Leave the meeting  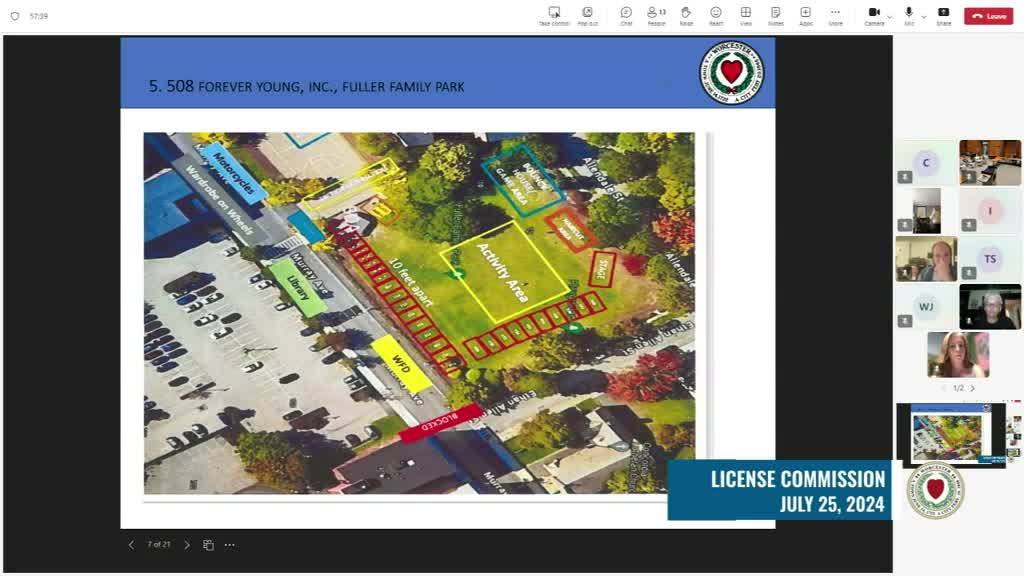[x=989, y=16]
